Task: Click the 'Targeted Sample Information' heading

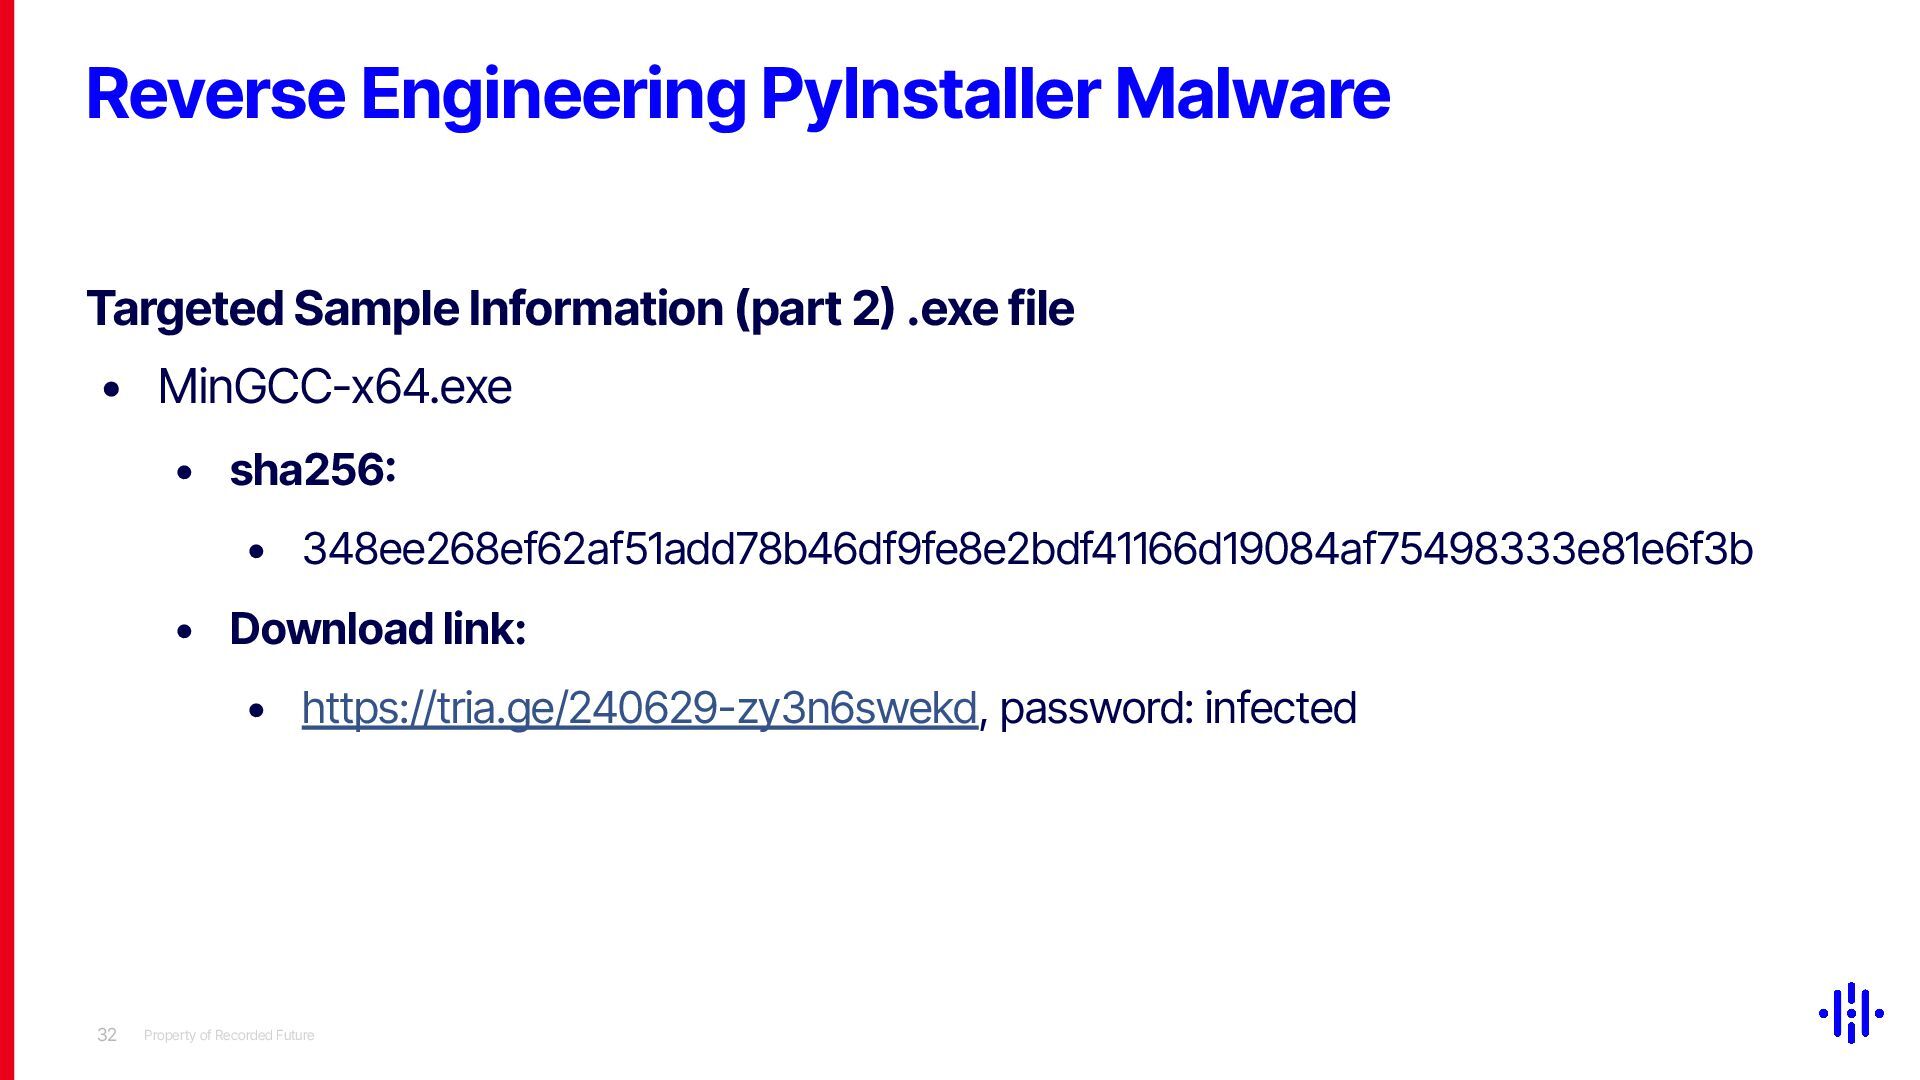Action: click(x=580, y=308)
